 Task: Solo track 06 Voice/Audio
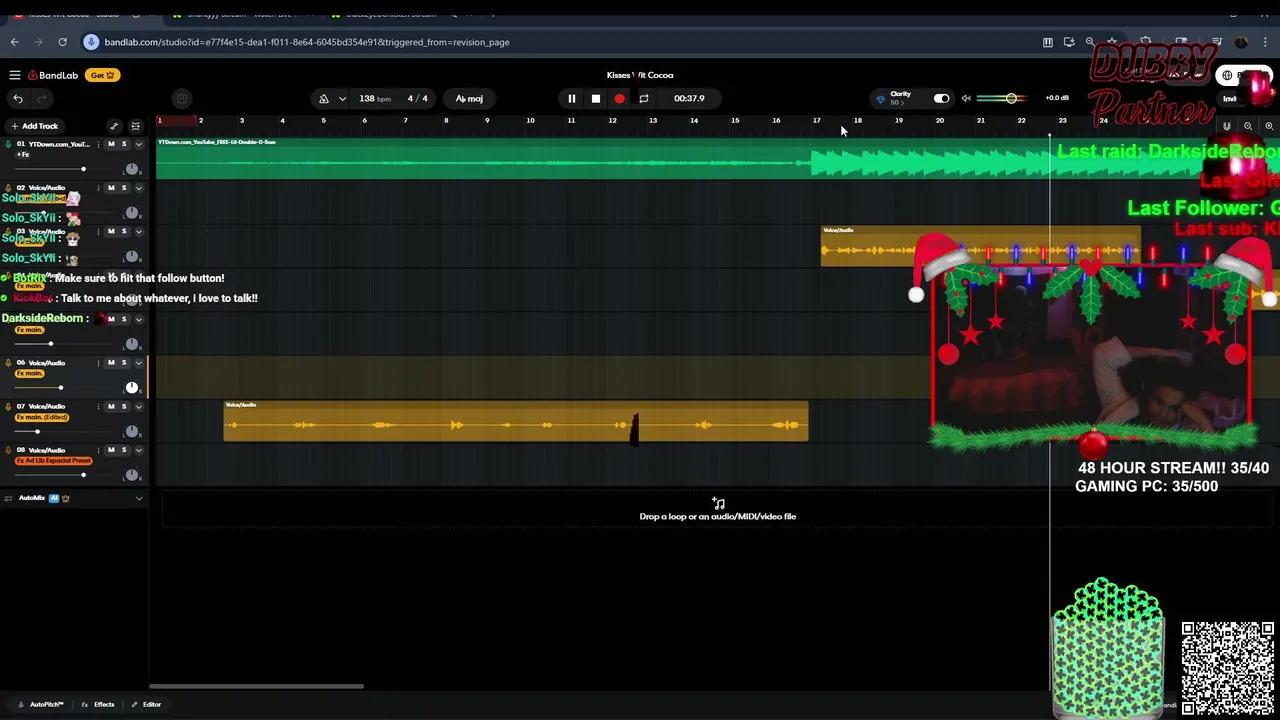(x=124, y=363)
